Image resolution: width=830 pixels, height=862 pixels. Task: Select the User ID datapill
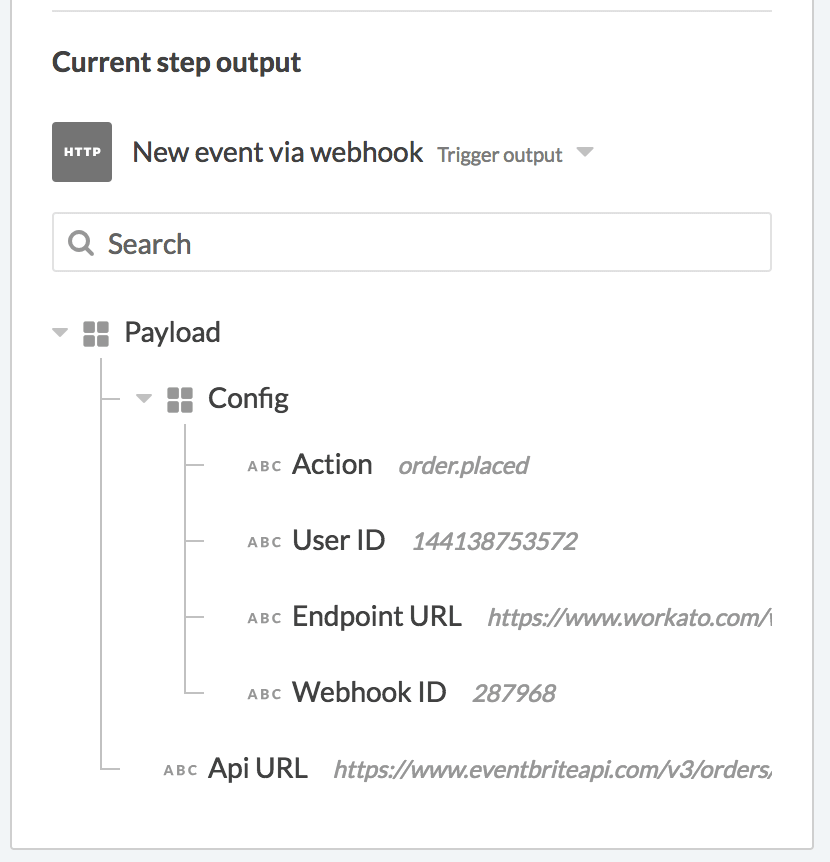pos(338,540)
